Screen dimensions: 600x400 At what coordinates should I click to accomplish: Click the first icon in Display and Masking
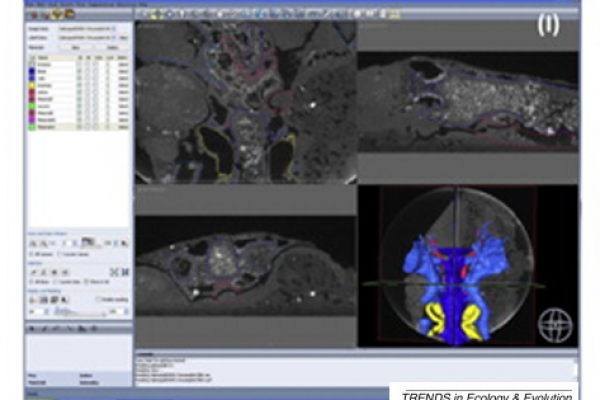pos(32,300)
